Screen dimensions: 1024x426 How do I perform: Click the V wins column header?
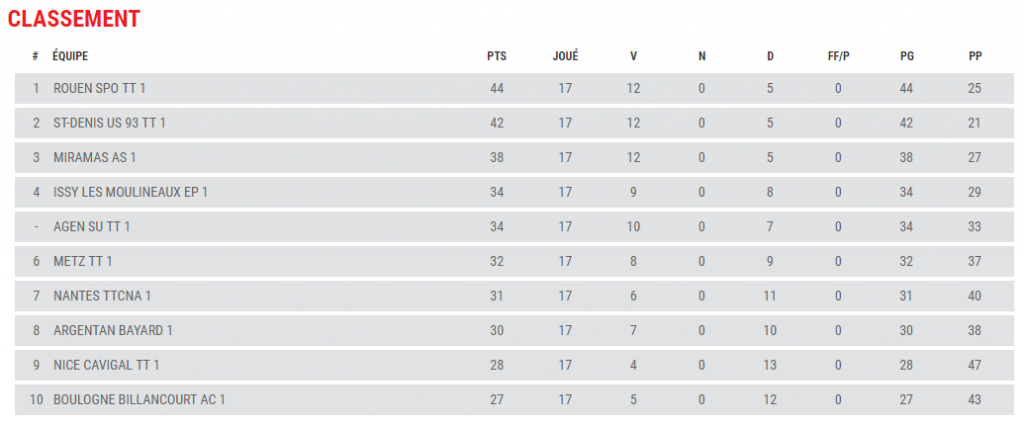(633, 56)
